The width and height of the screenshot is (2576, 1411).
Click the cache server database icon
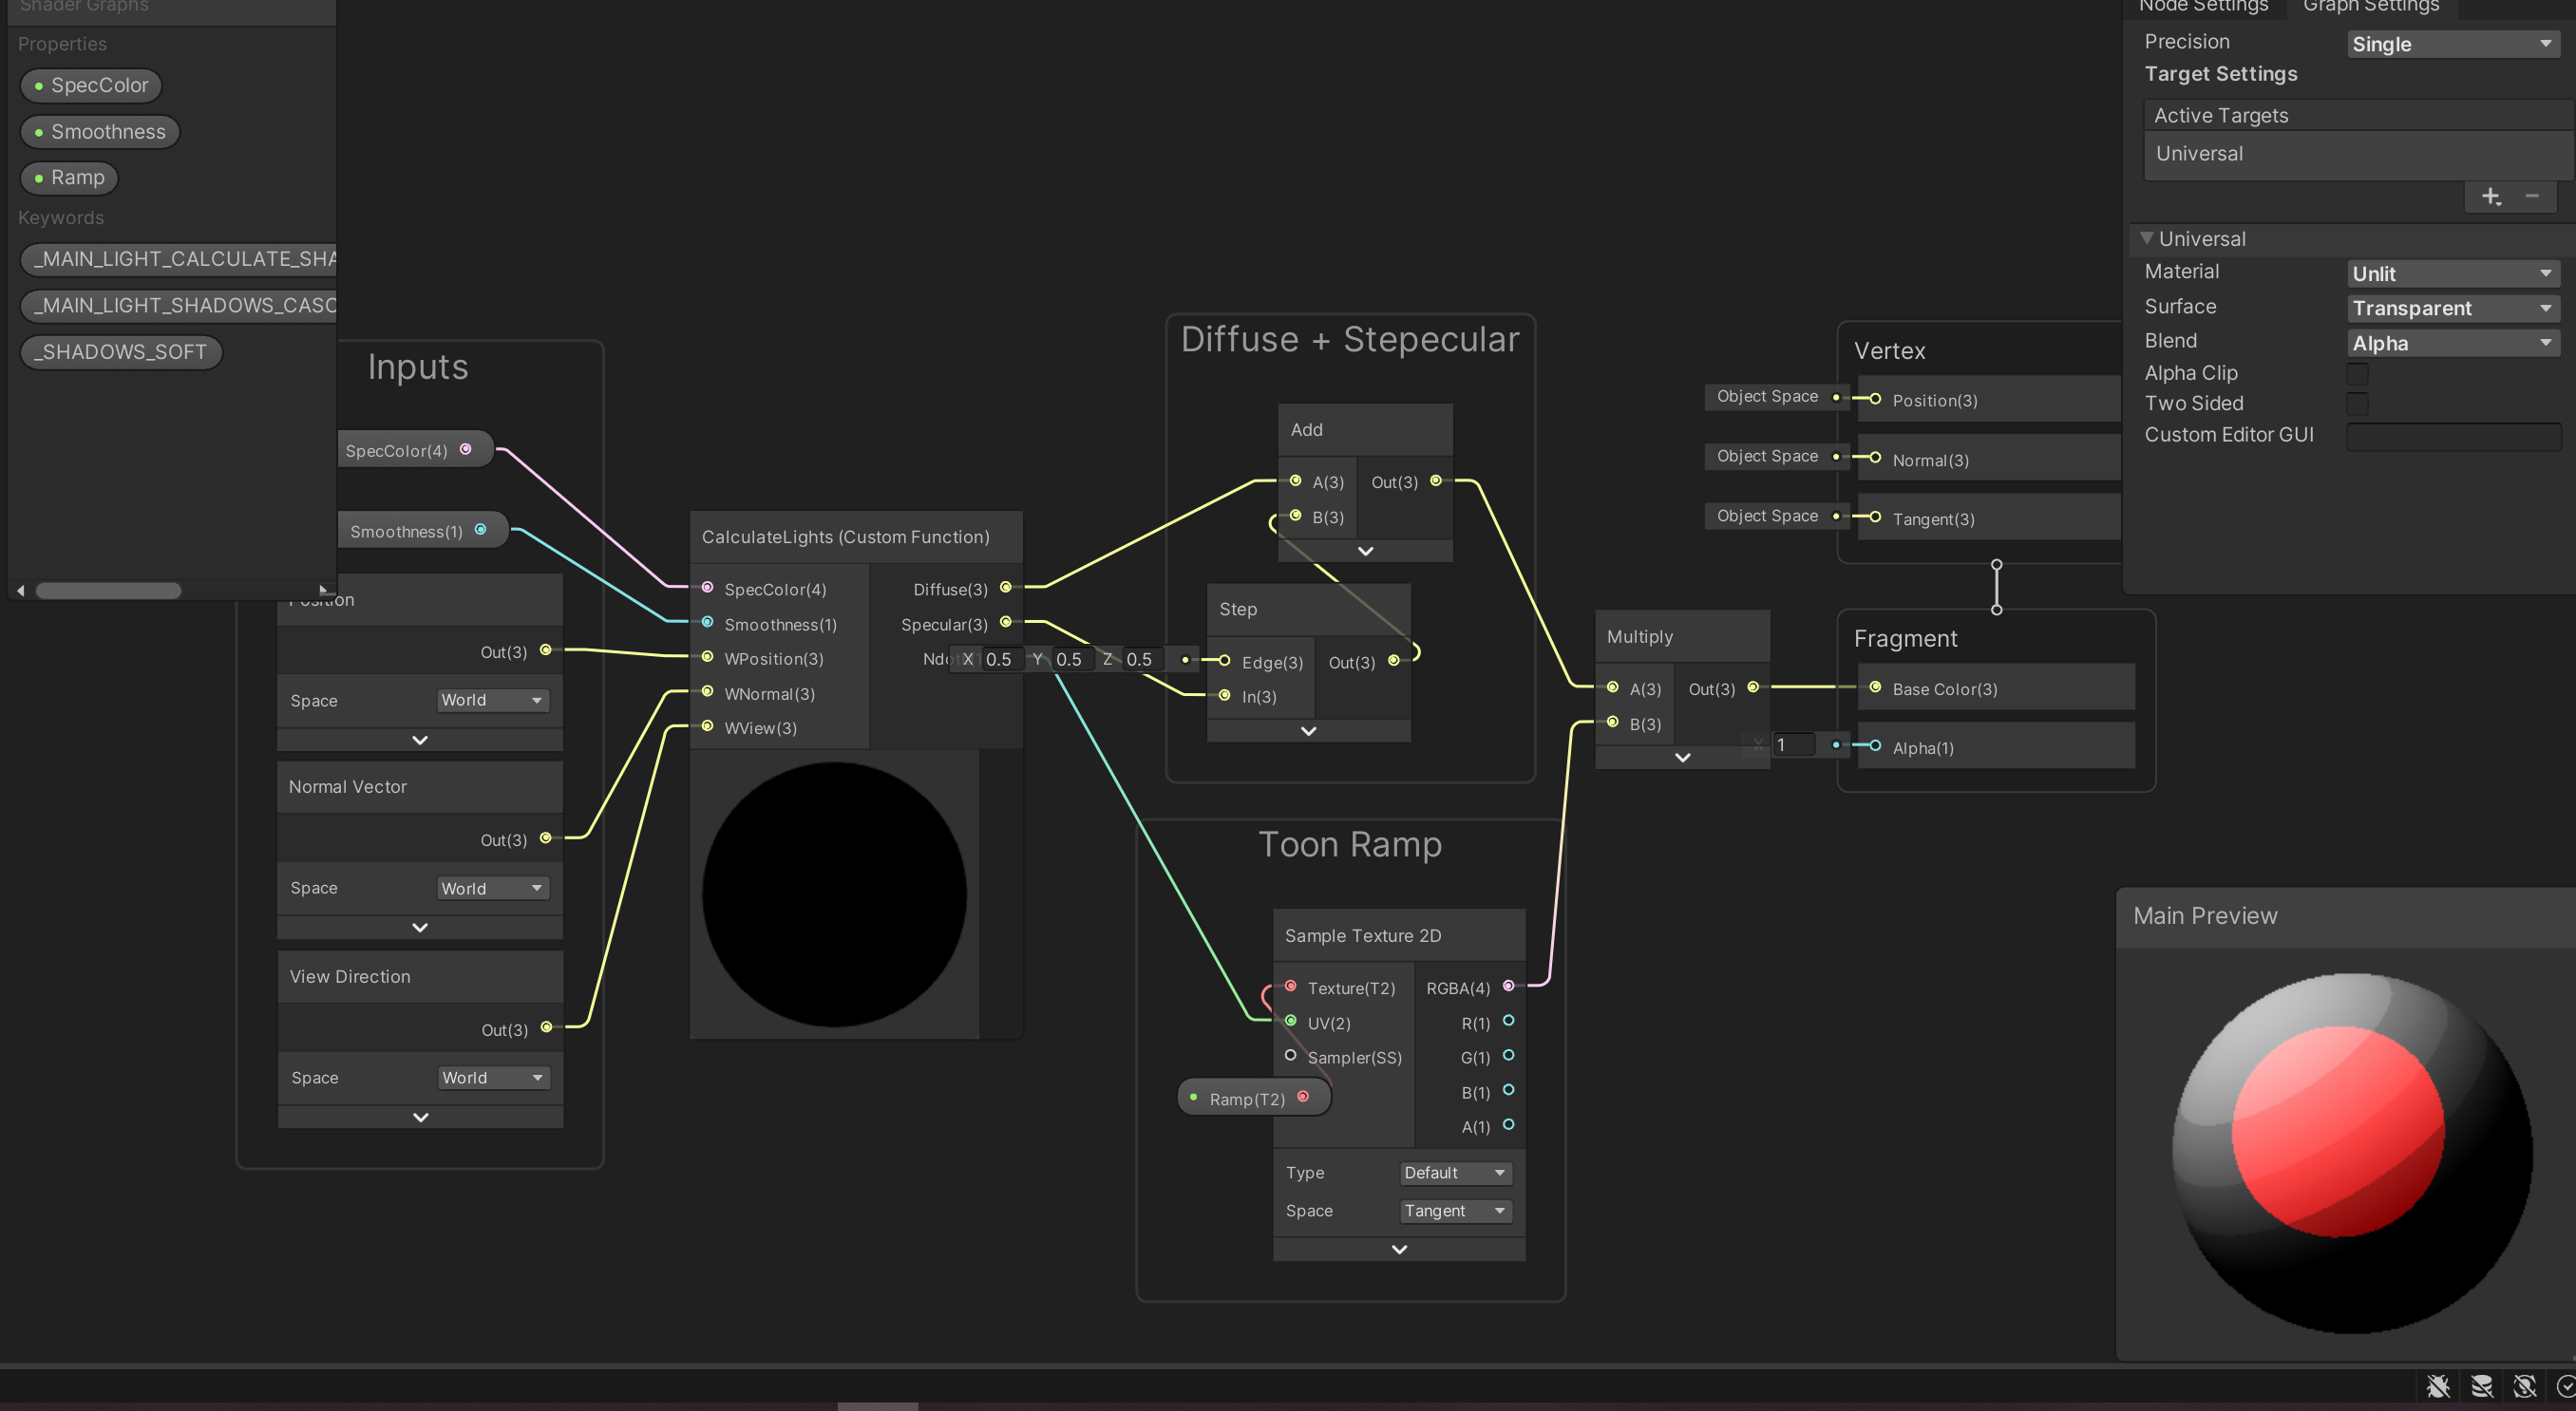2482,1386
